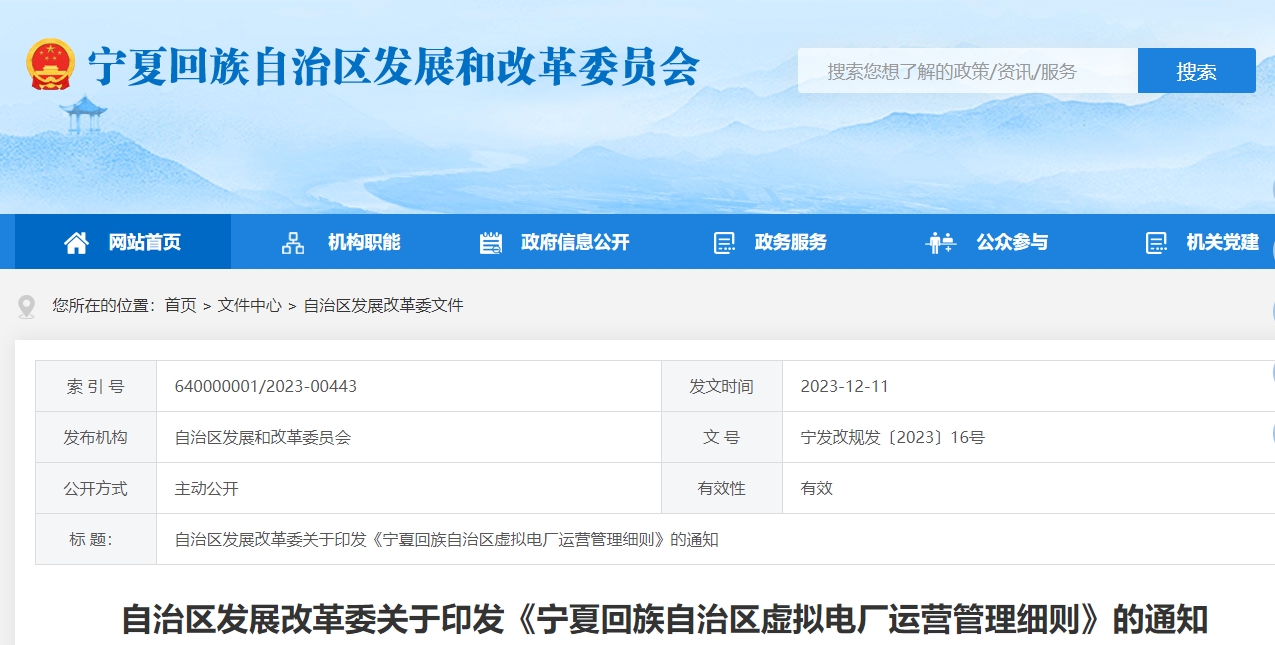This screenshot has height=645, width=1275.
Task: Click index number 640000001/2023-00443
Action: (265, 386)
